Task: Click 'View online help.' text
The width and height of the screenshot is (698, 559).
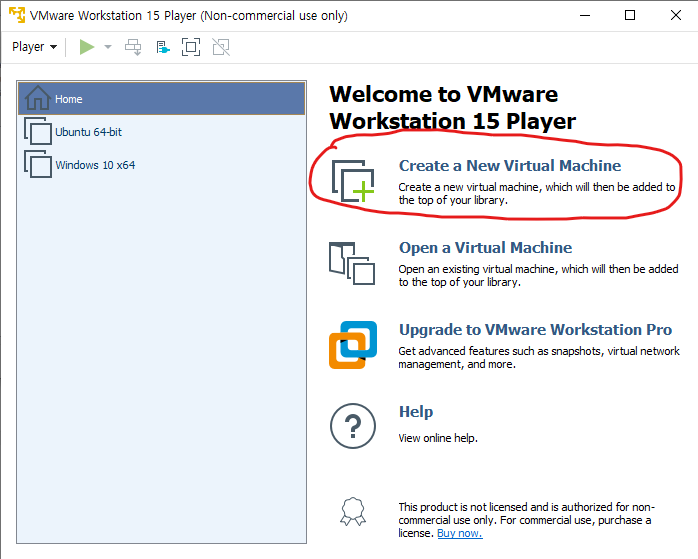Action: [438, 438]
